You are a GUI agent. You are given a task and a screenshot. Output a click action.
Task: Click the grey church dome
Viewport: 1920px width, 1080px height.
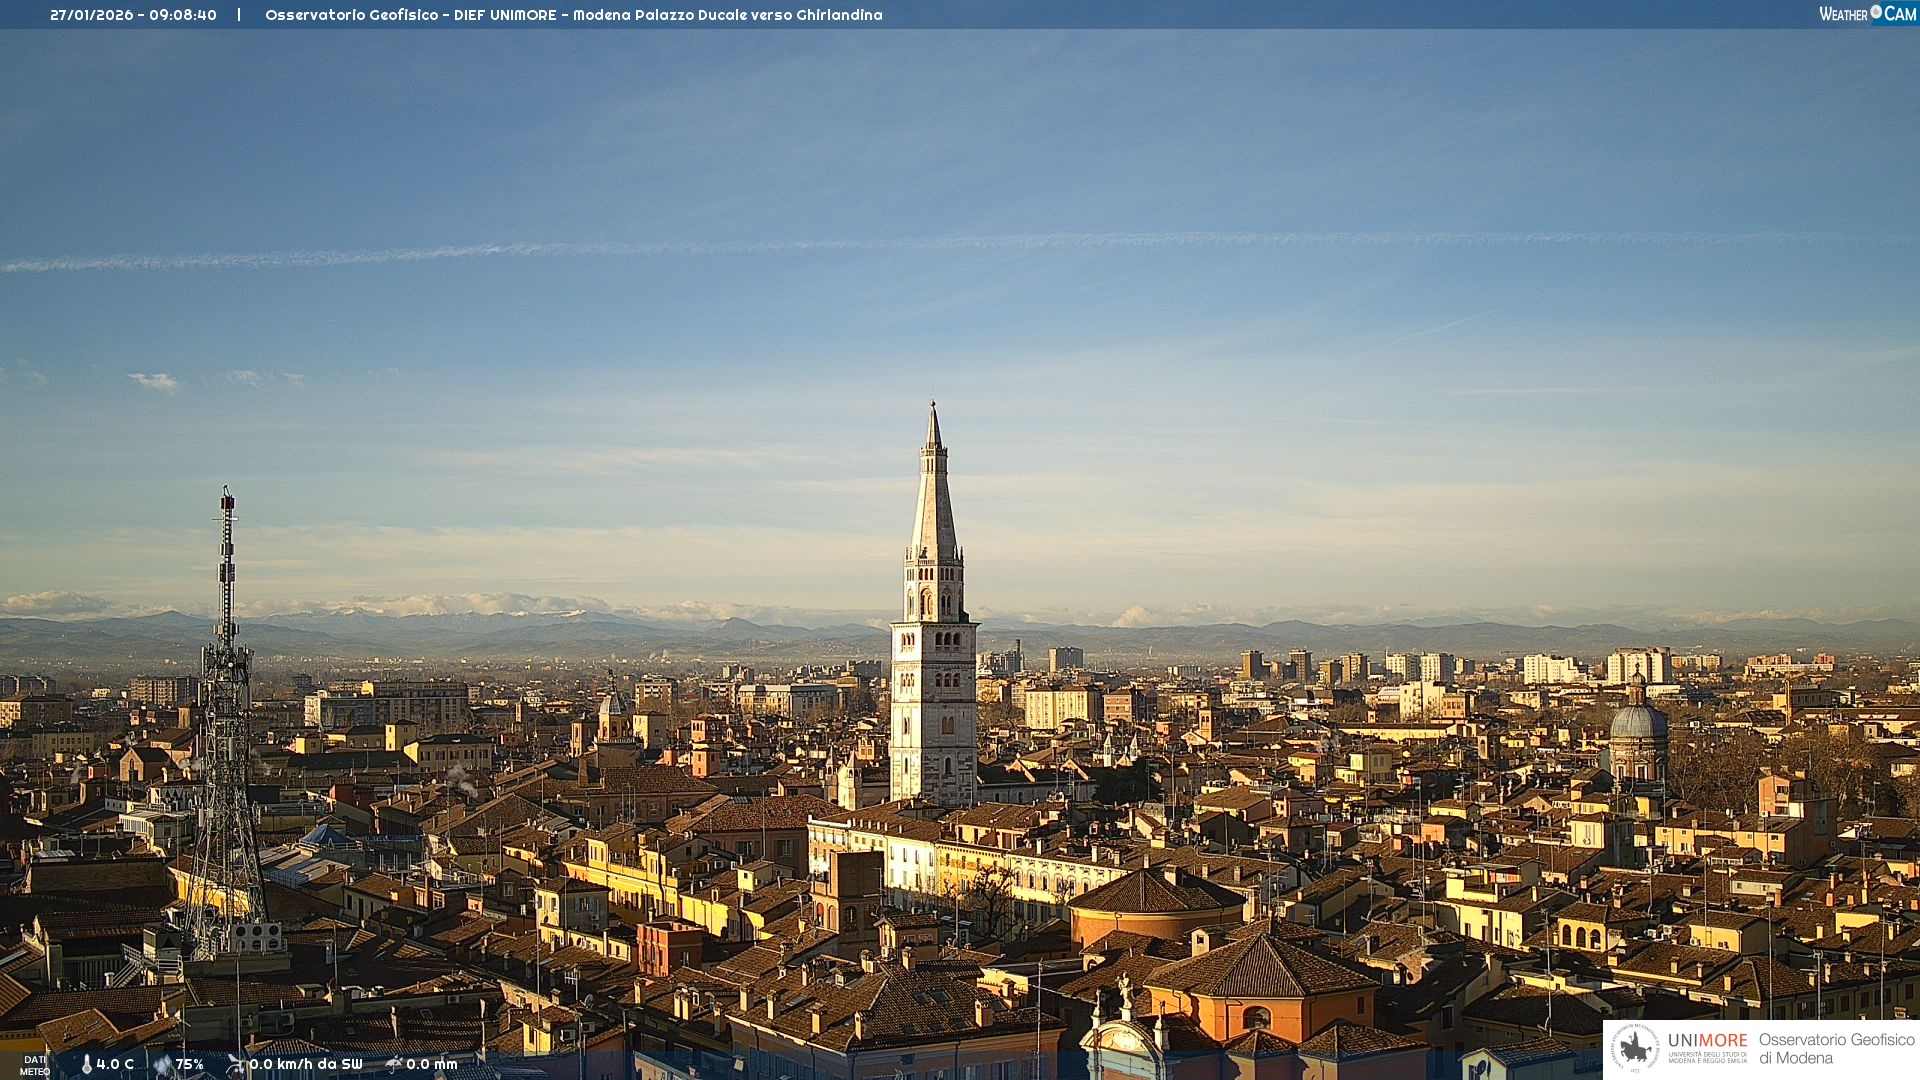1638,720
